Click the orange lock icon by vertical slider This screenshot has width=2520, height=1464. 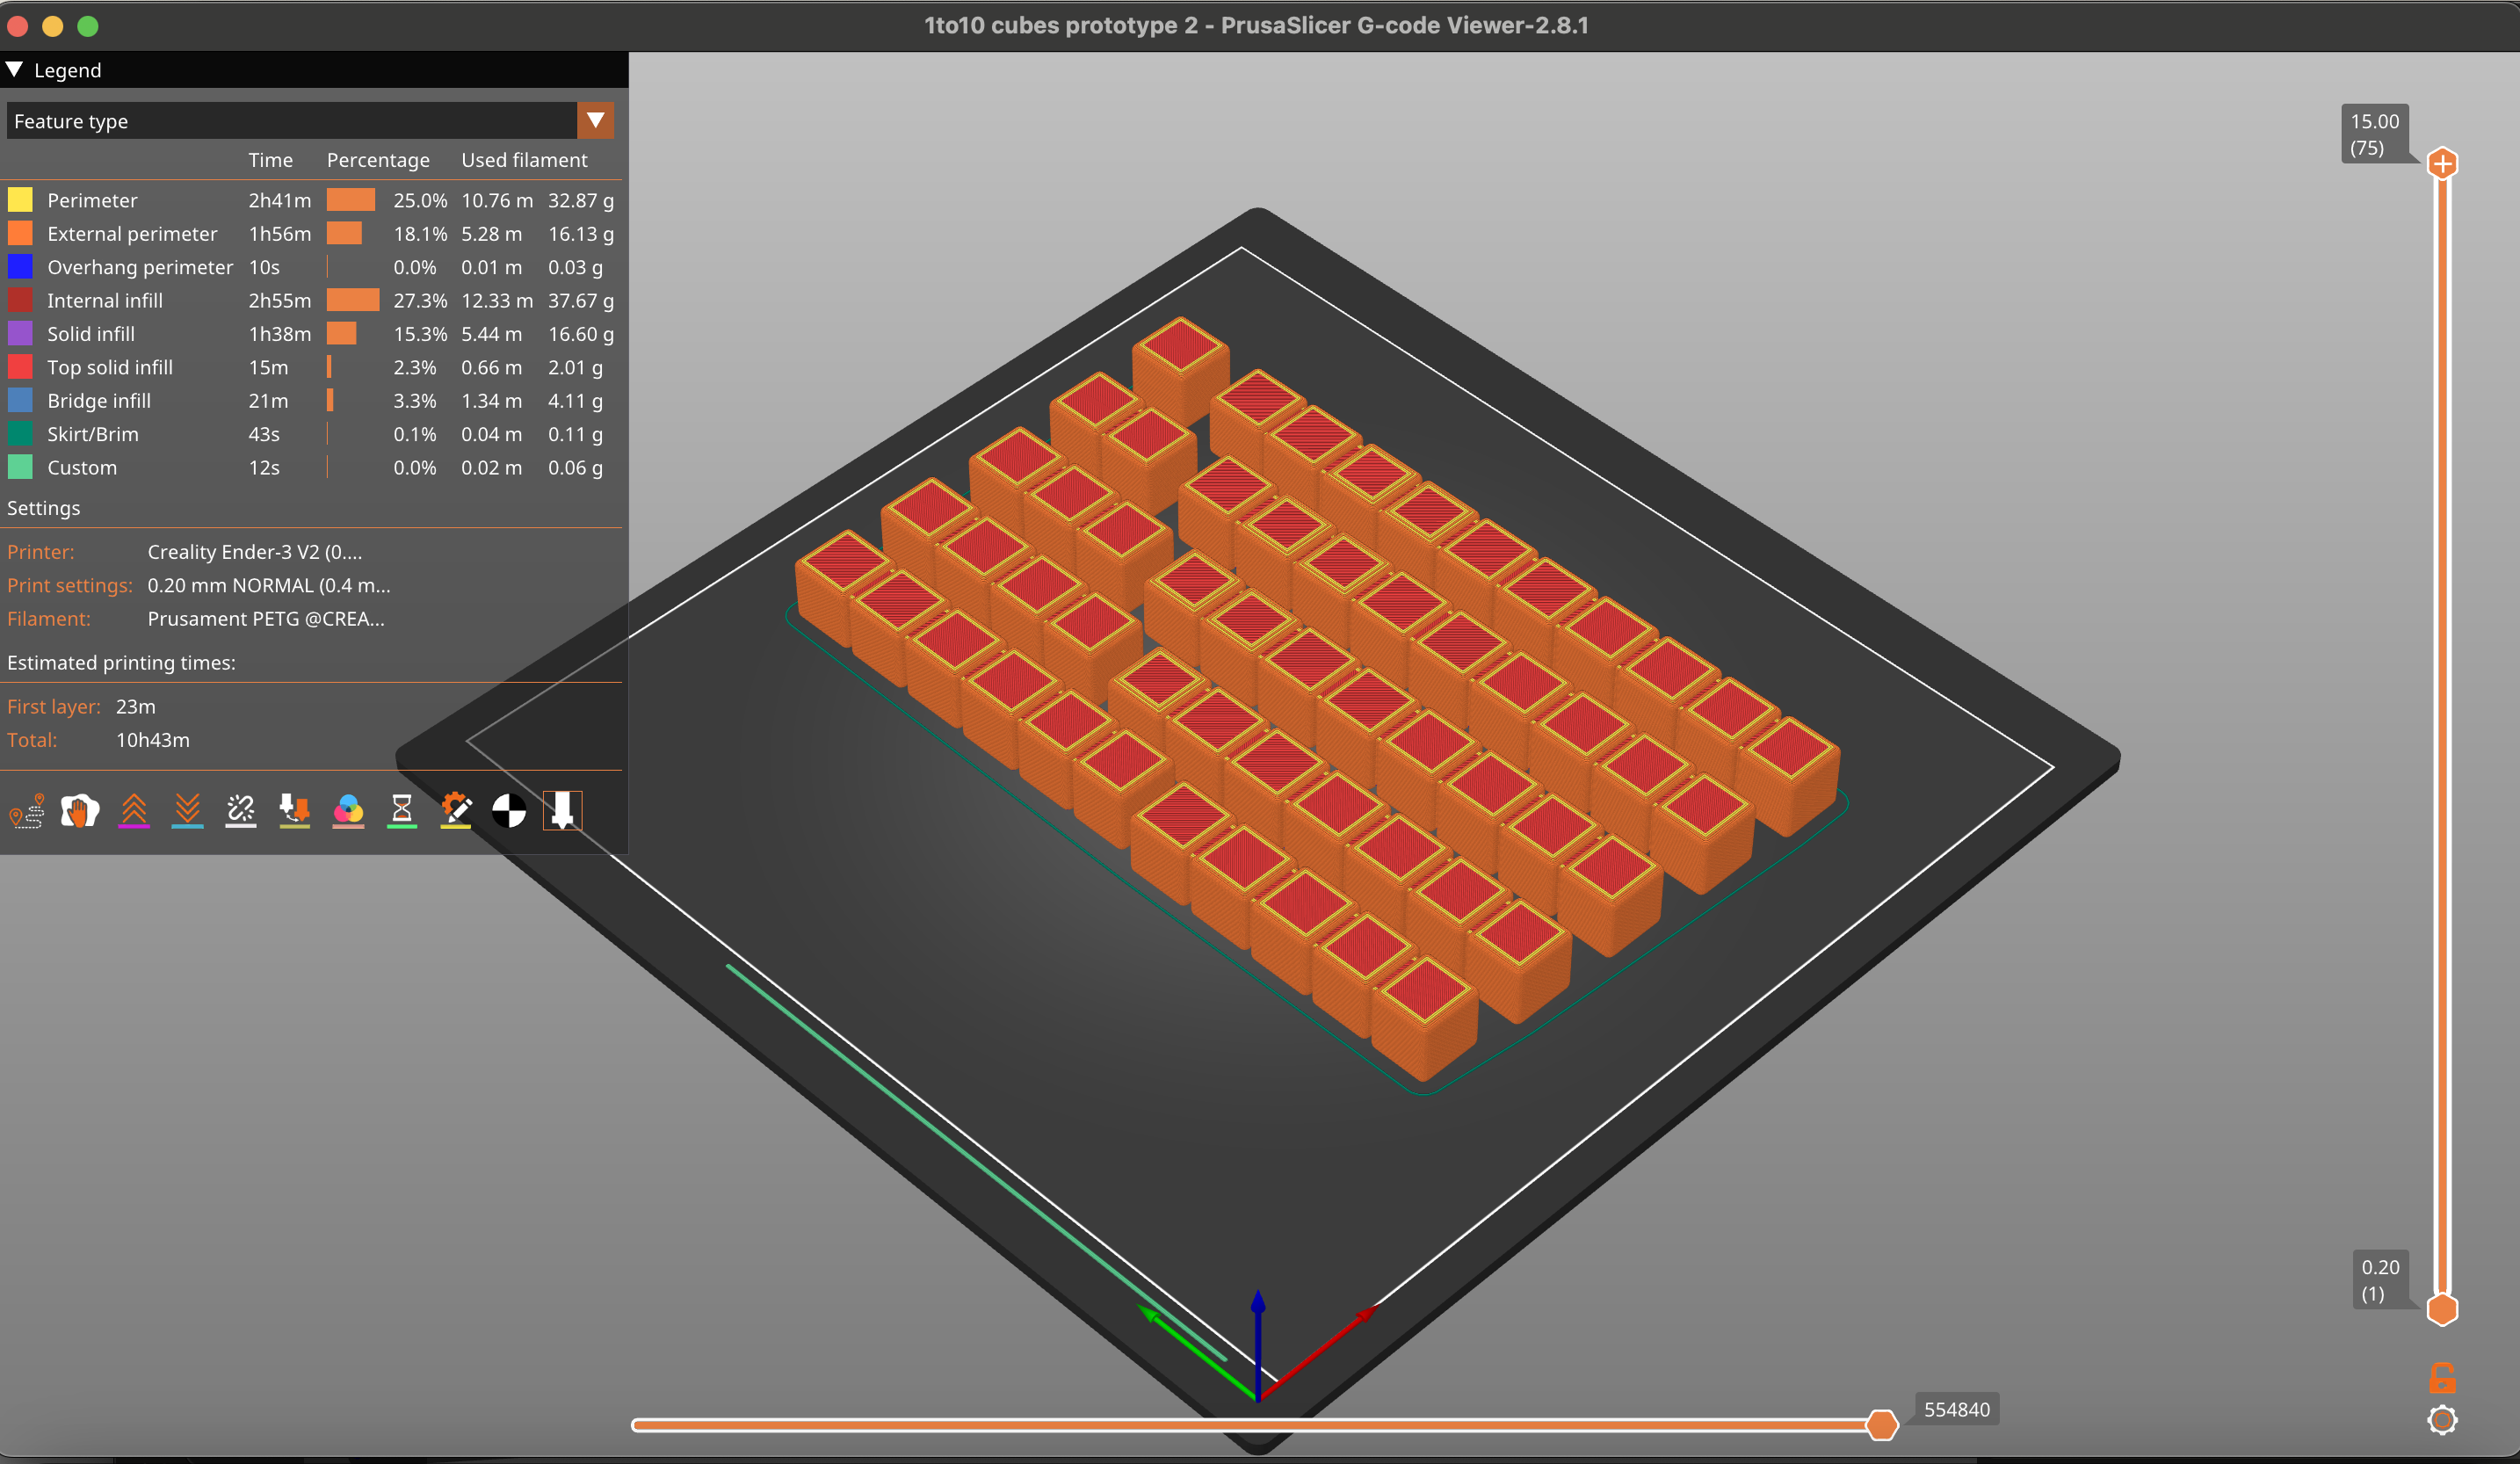2442,1378
